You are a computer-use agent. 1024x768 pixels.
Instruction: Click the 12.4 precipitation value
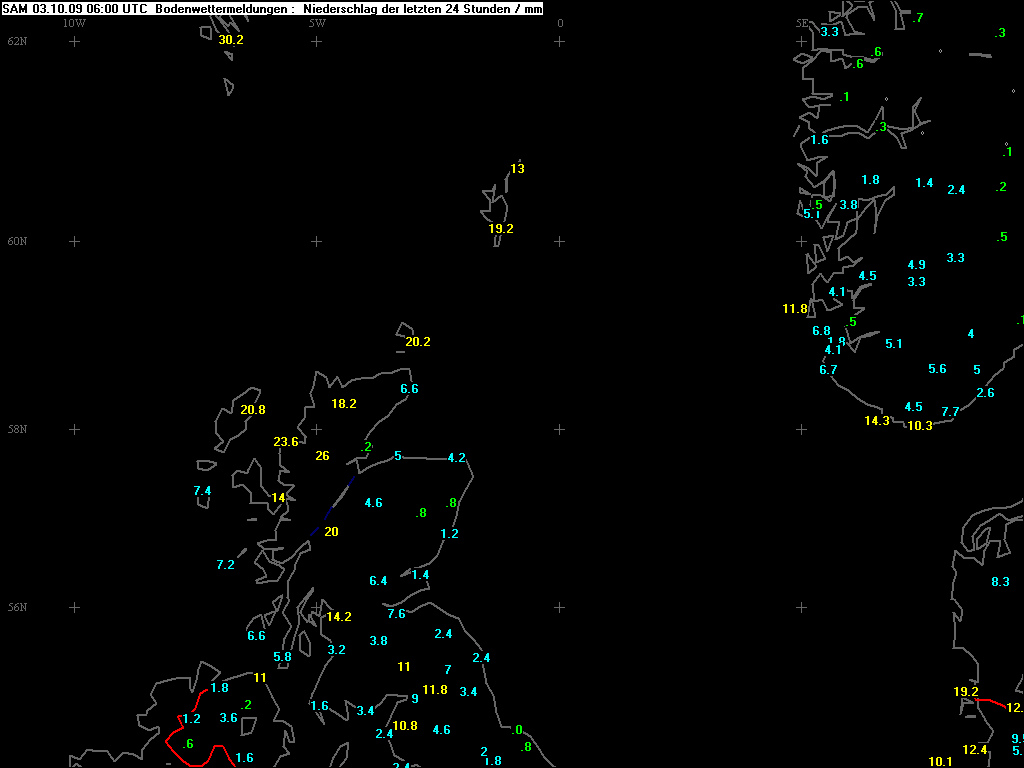[x=975, y=750]
